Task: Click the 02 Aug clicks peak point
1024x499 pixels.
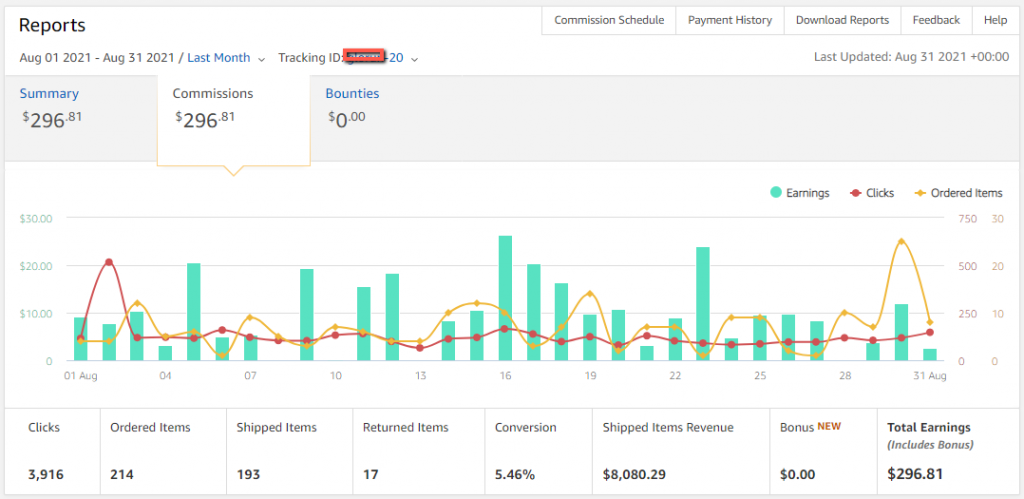Action: (x=108, y=262)
